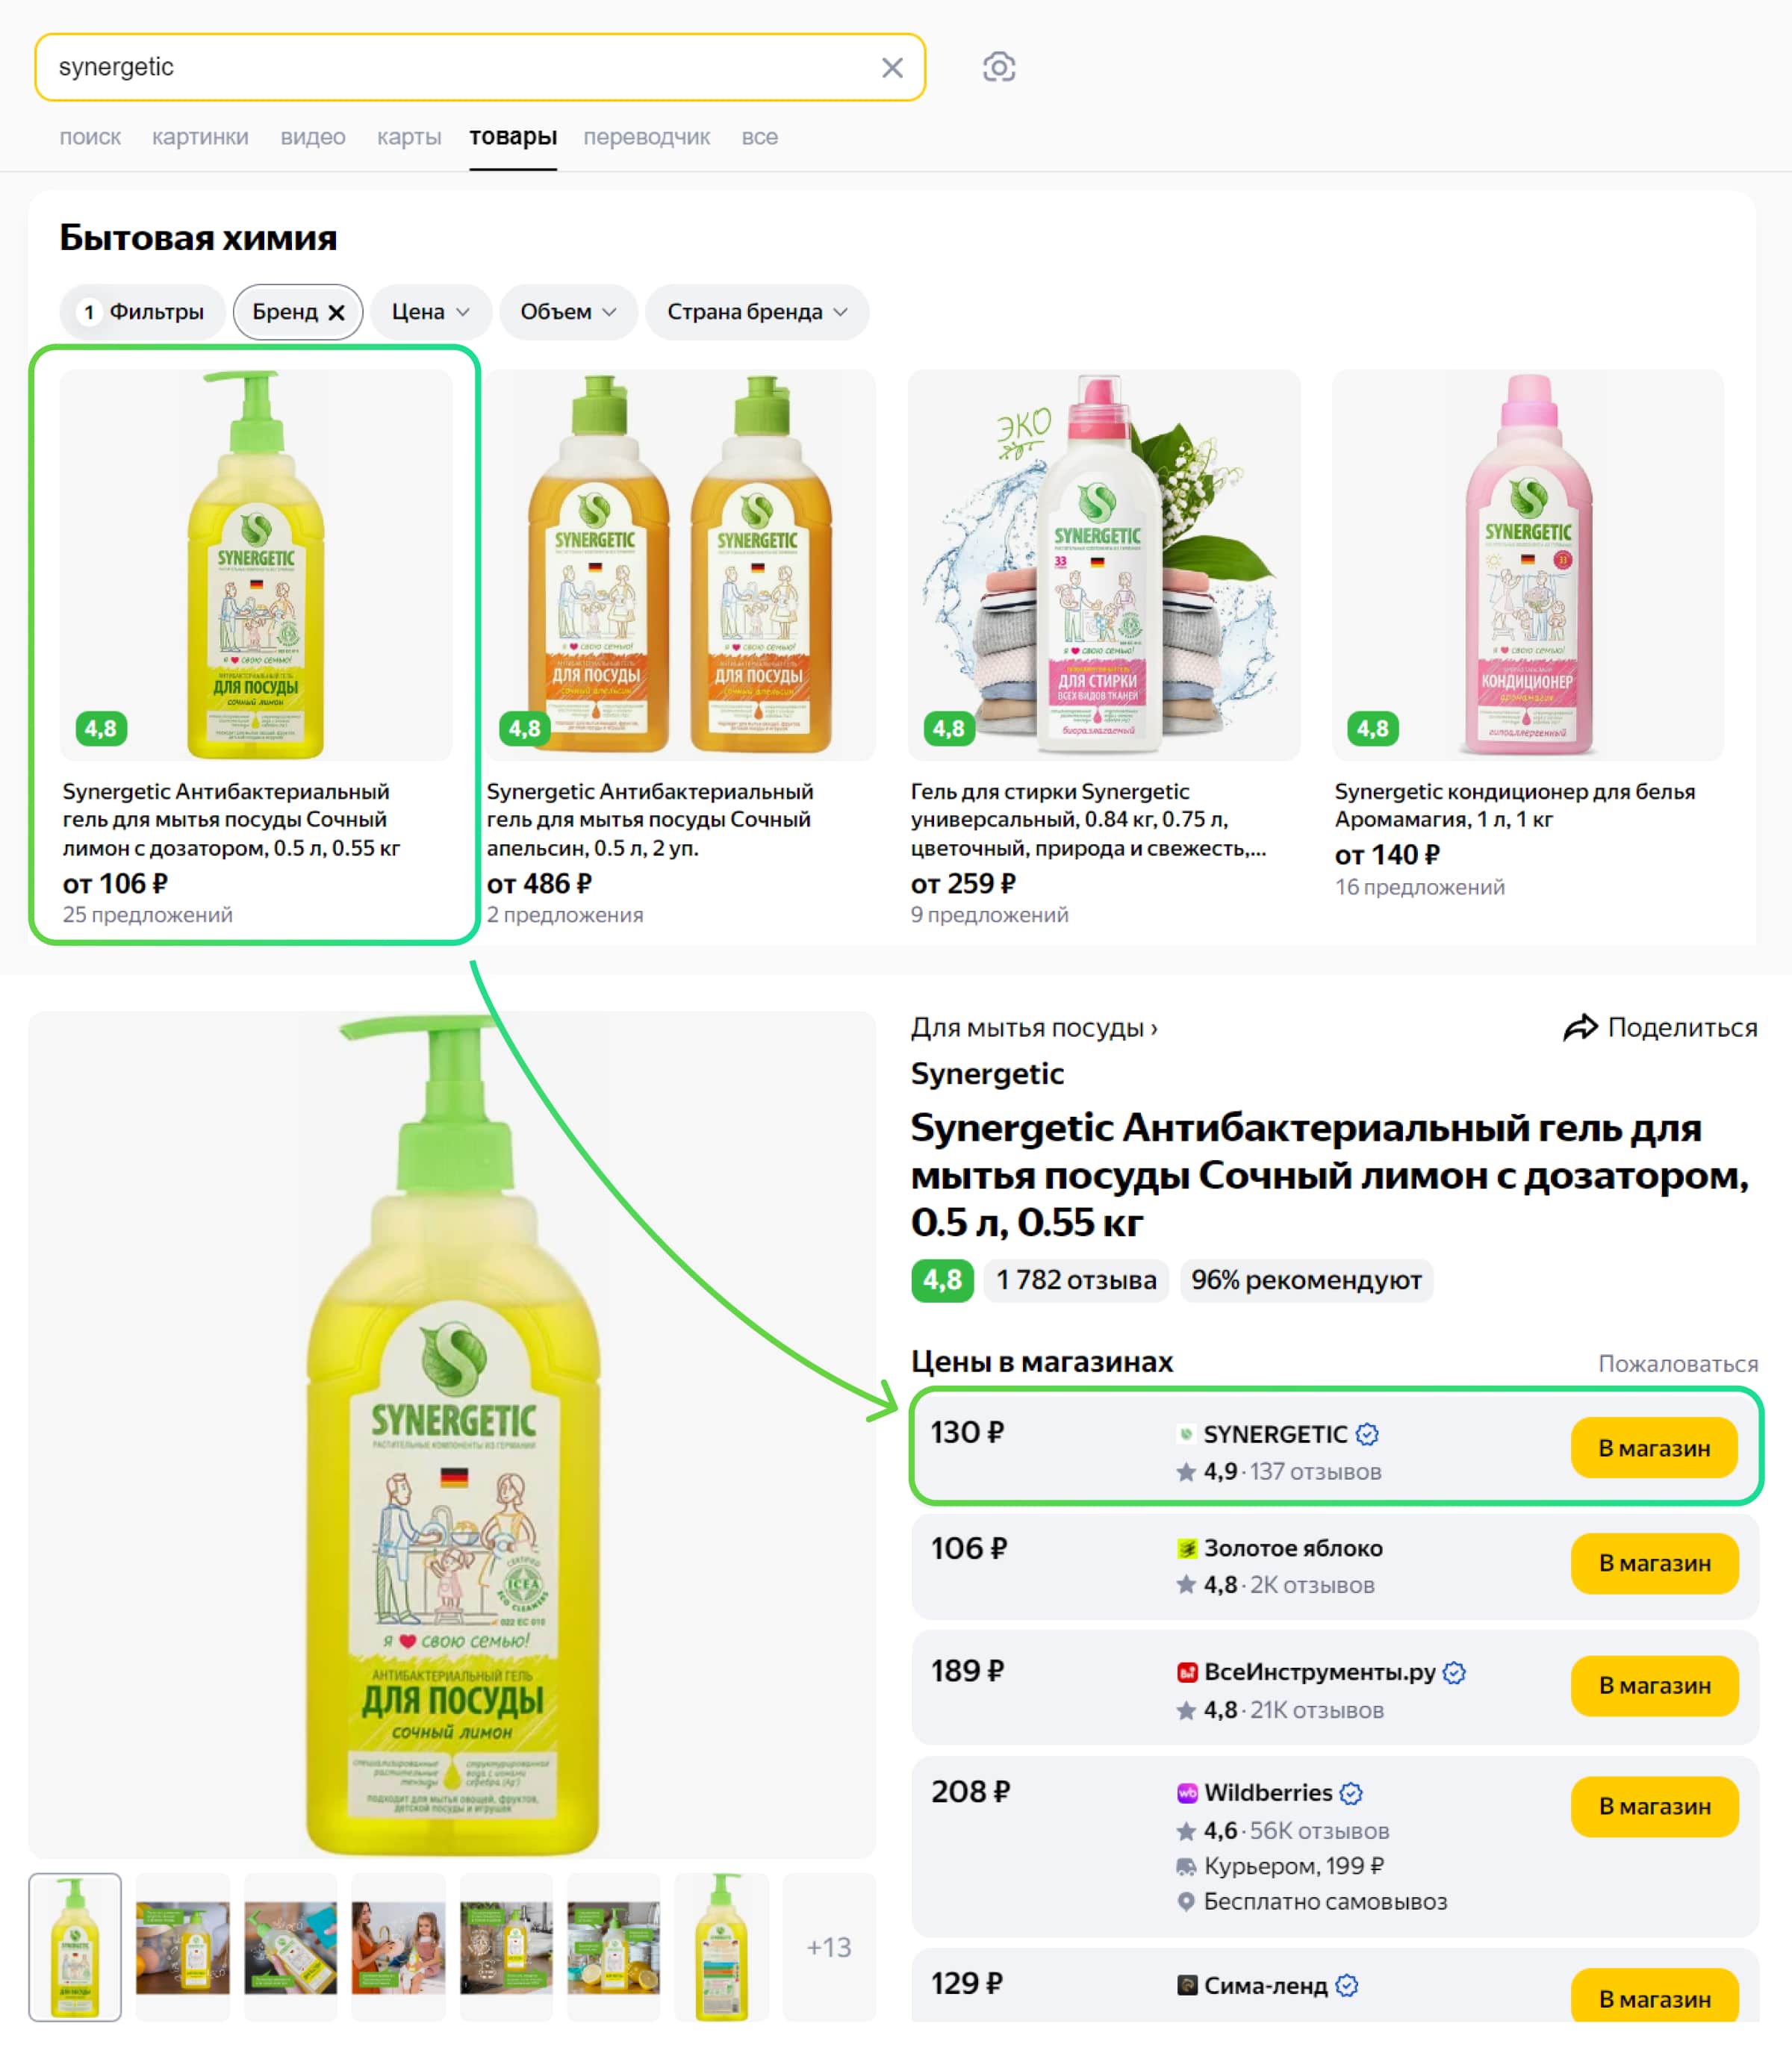Screen dimensions: 1792x2056
Task: Click the Пожаловаться link
Action: [1677, 1363]
